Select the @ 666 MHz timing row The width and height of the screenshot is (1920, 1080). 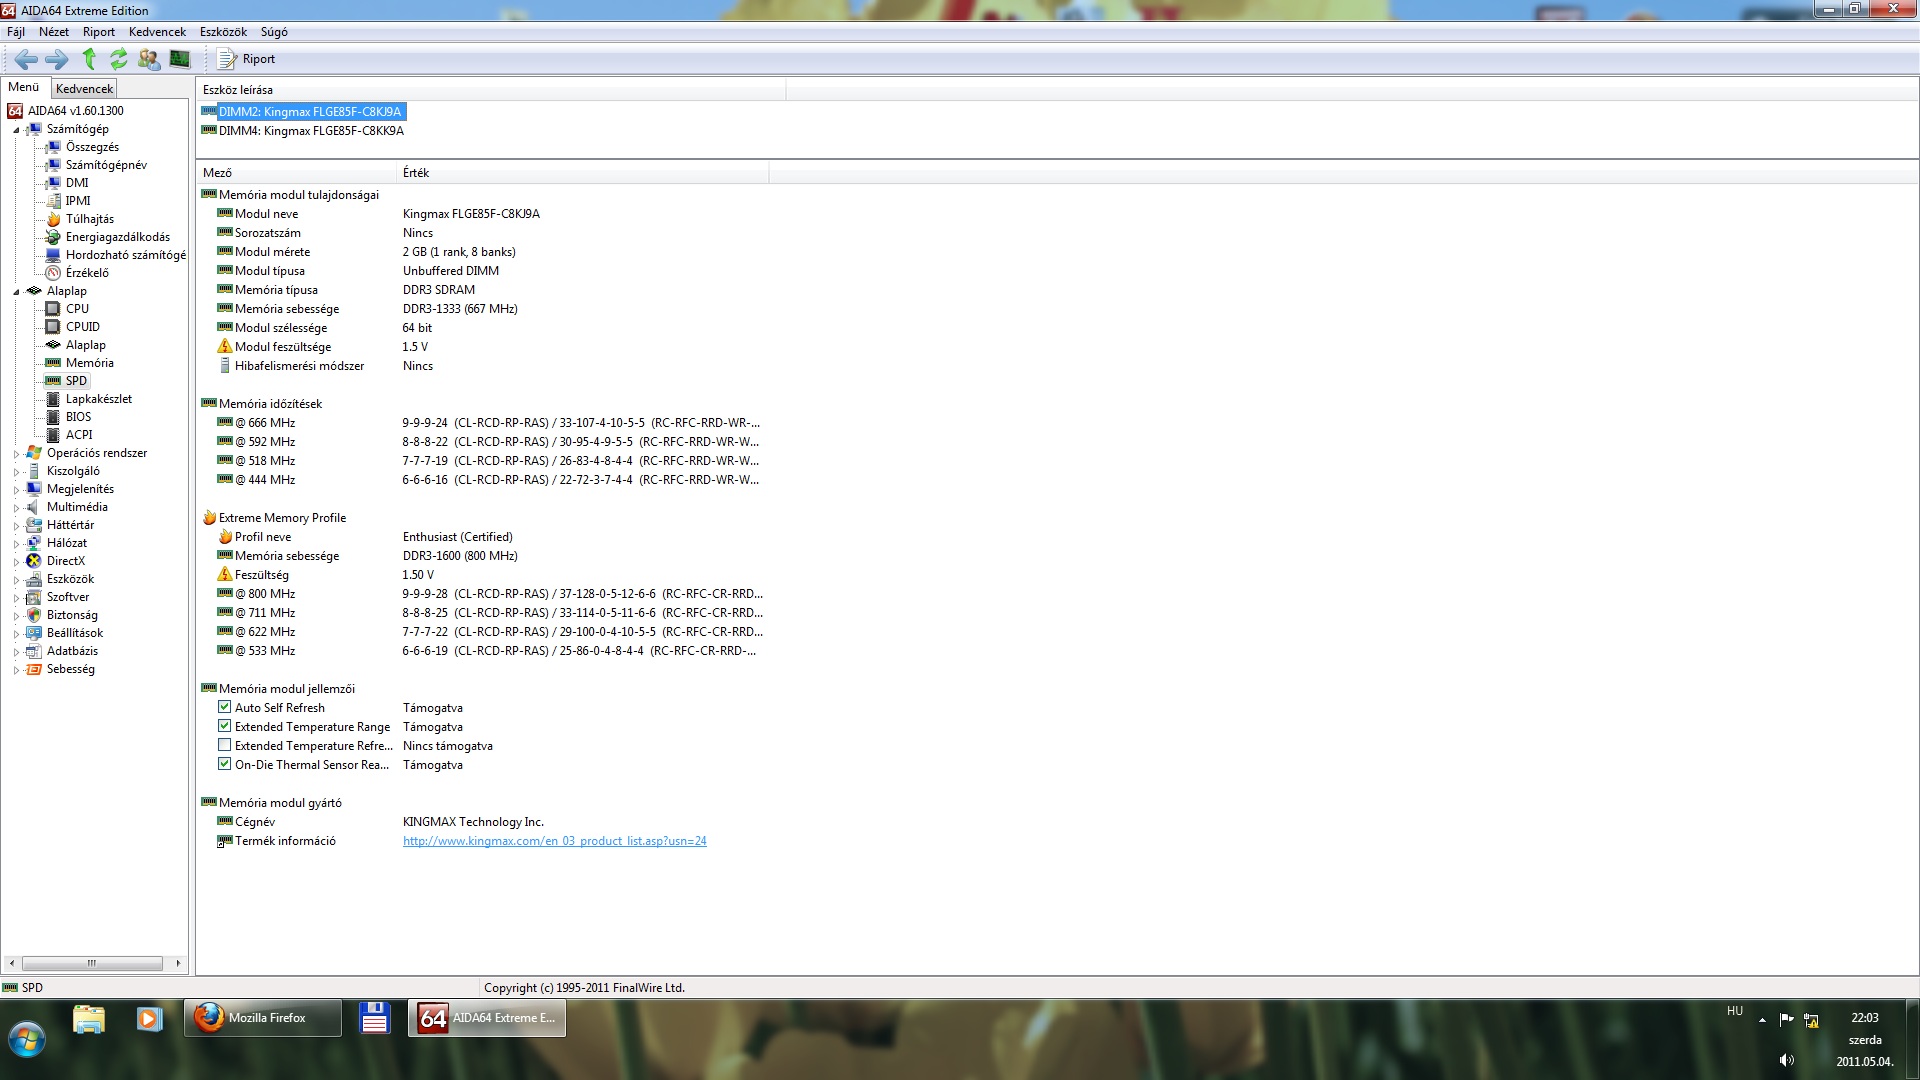(490, 423)
